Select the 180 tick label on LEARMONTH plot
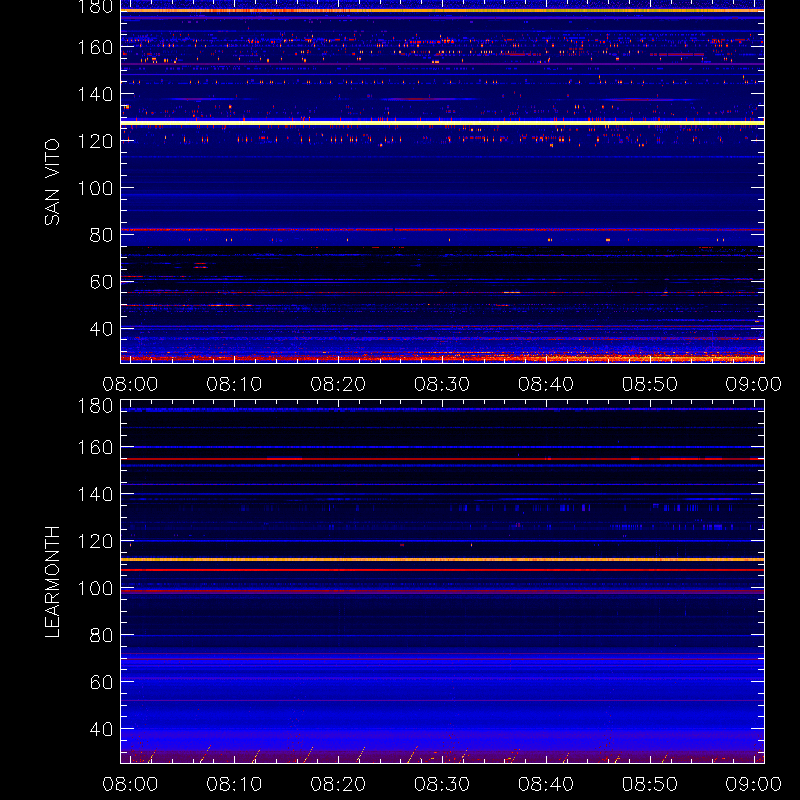 coord(95,406)
